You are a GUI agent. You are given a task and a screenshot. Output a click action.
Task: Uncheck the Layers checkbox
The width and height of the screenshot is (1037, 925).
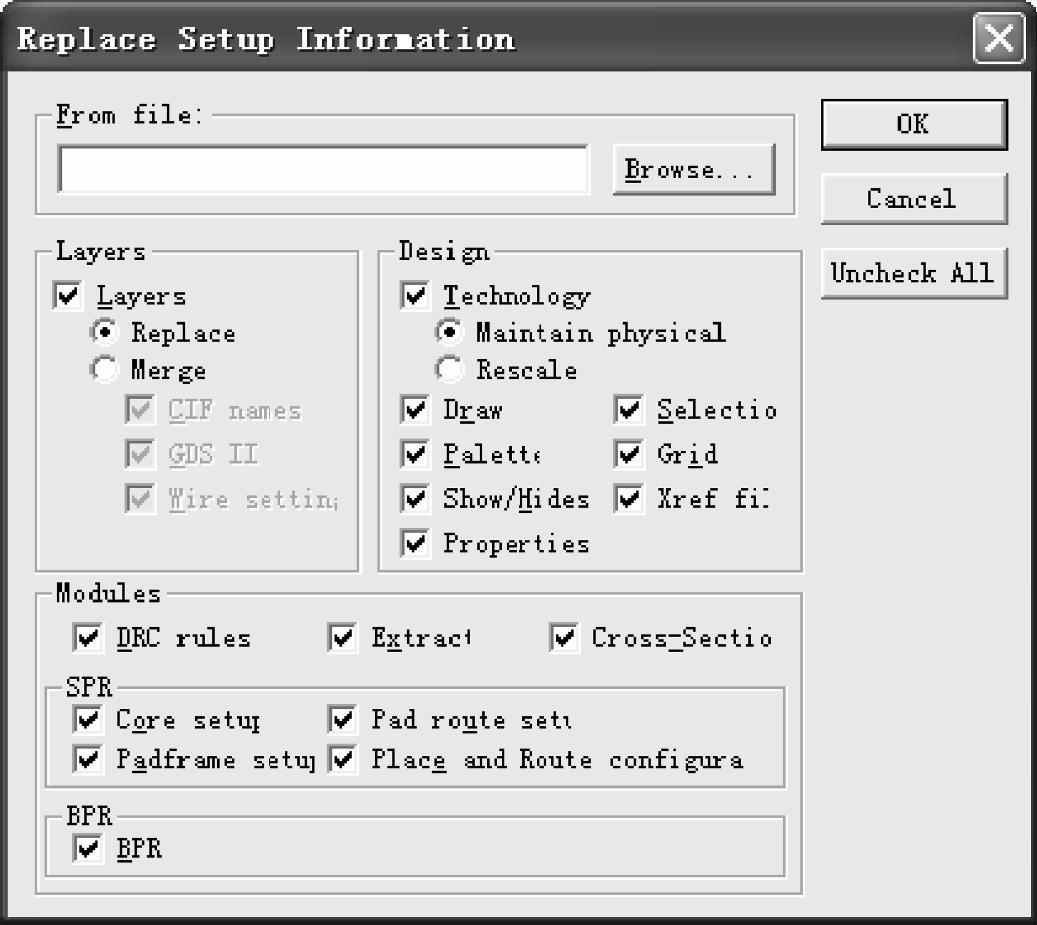point(69,297)
